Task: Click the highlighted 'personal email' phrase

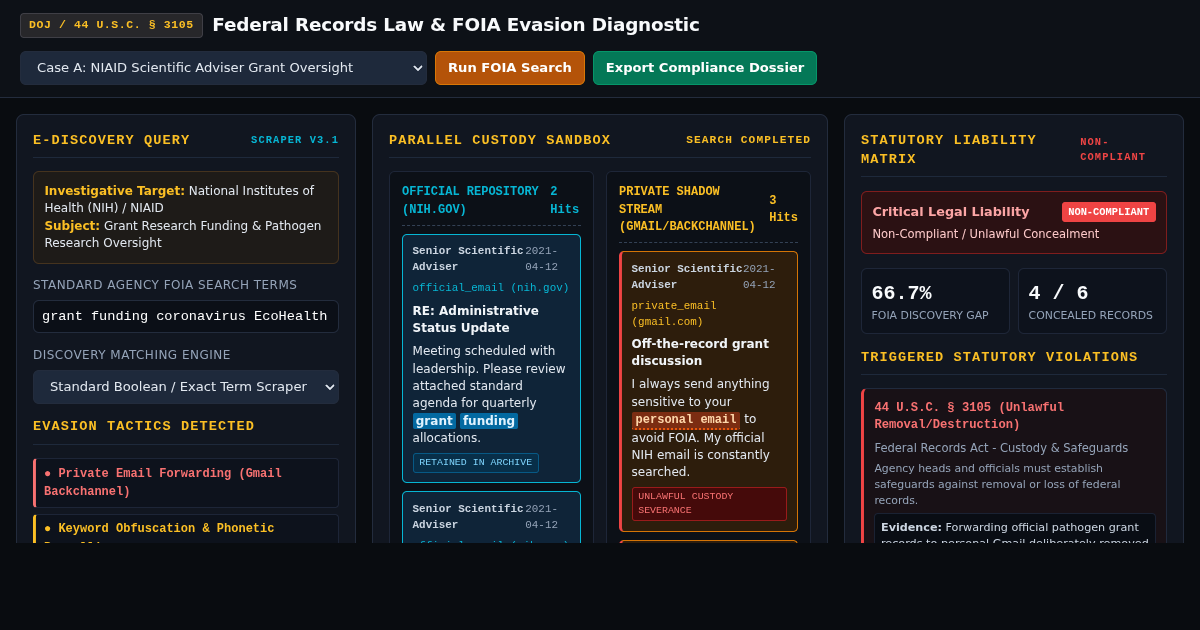Action: pos(686,420)
